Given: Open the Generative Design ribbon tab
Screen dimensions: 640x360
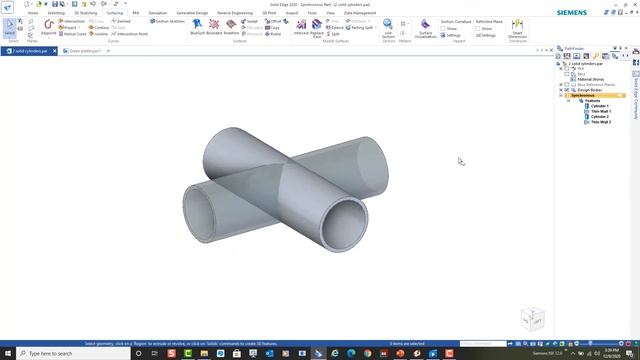Looking at the screenshot, I should click(x=192, y=13).
